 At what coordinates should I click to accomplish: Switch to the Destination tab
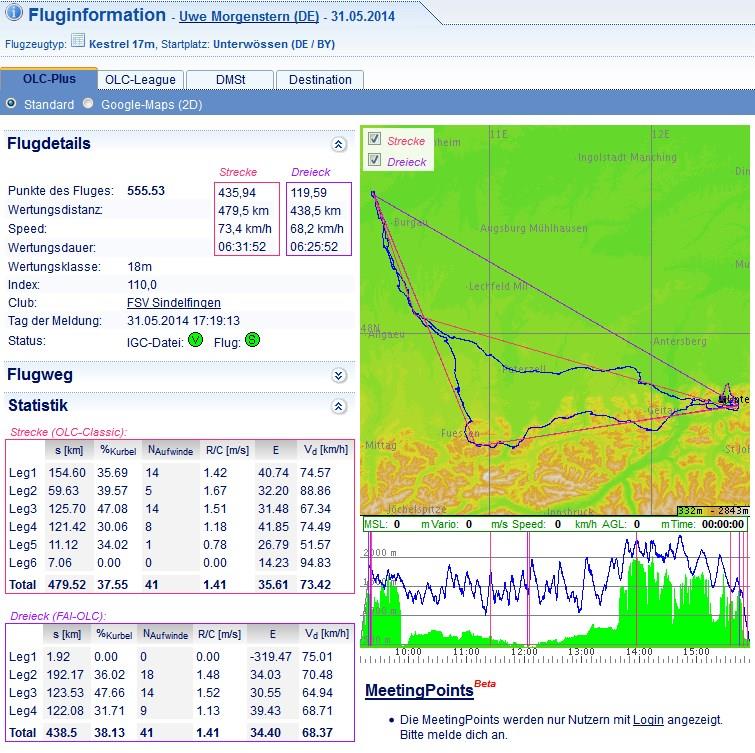320,80
